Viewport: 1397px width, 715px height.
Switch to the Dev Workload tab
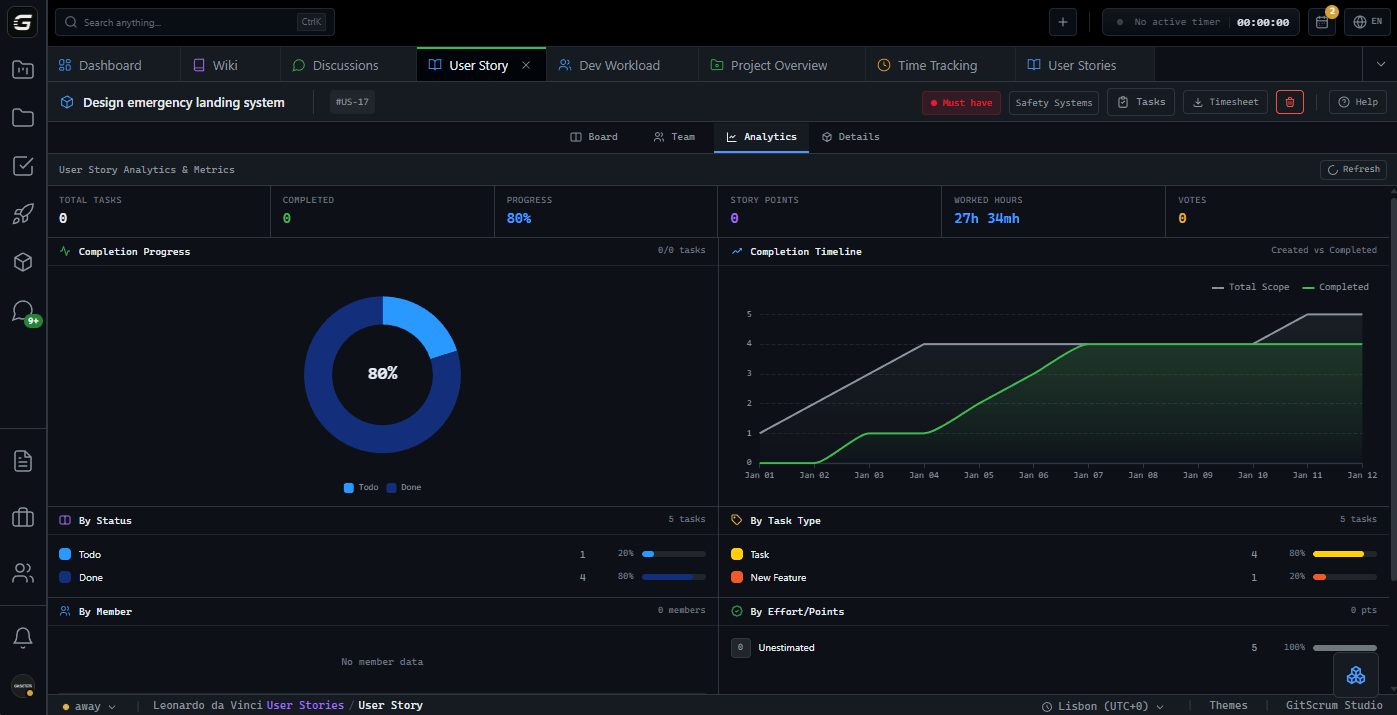tap(619, 64)
